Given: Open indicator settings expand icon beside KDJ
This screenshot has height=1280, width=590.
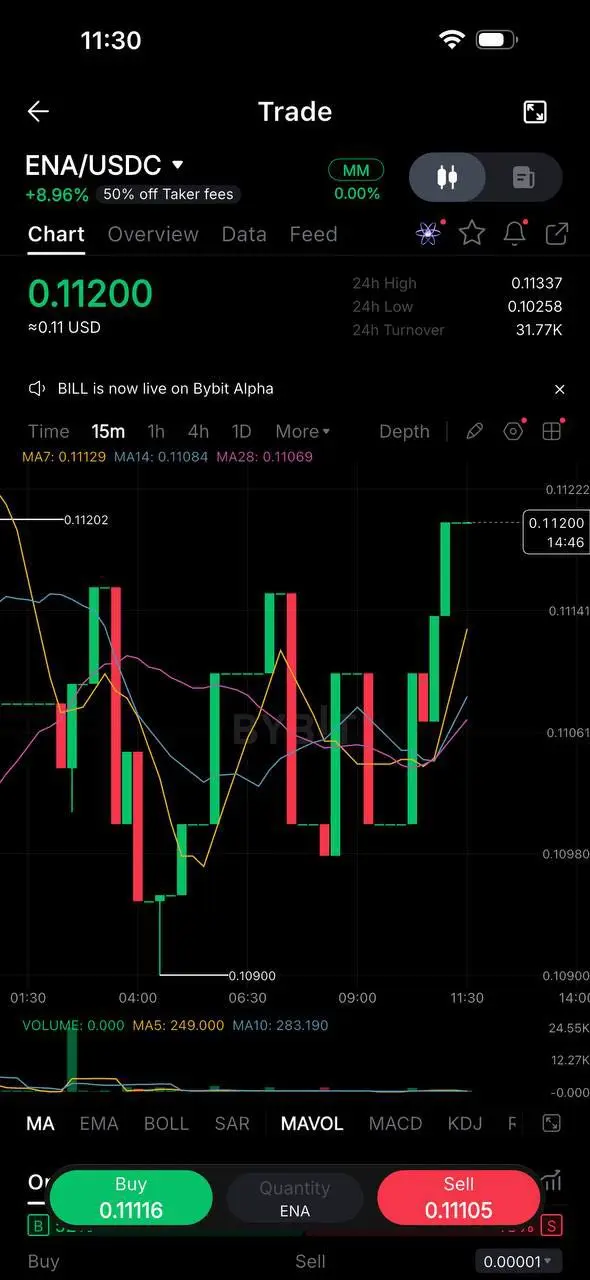Looking at the screenshot, I should pos(551,1123).
